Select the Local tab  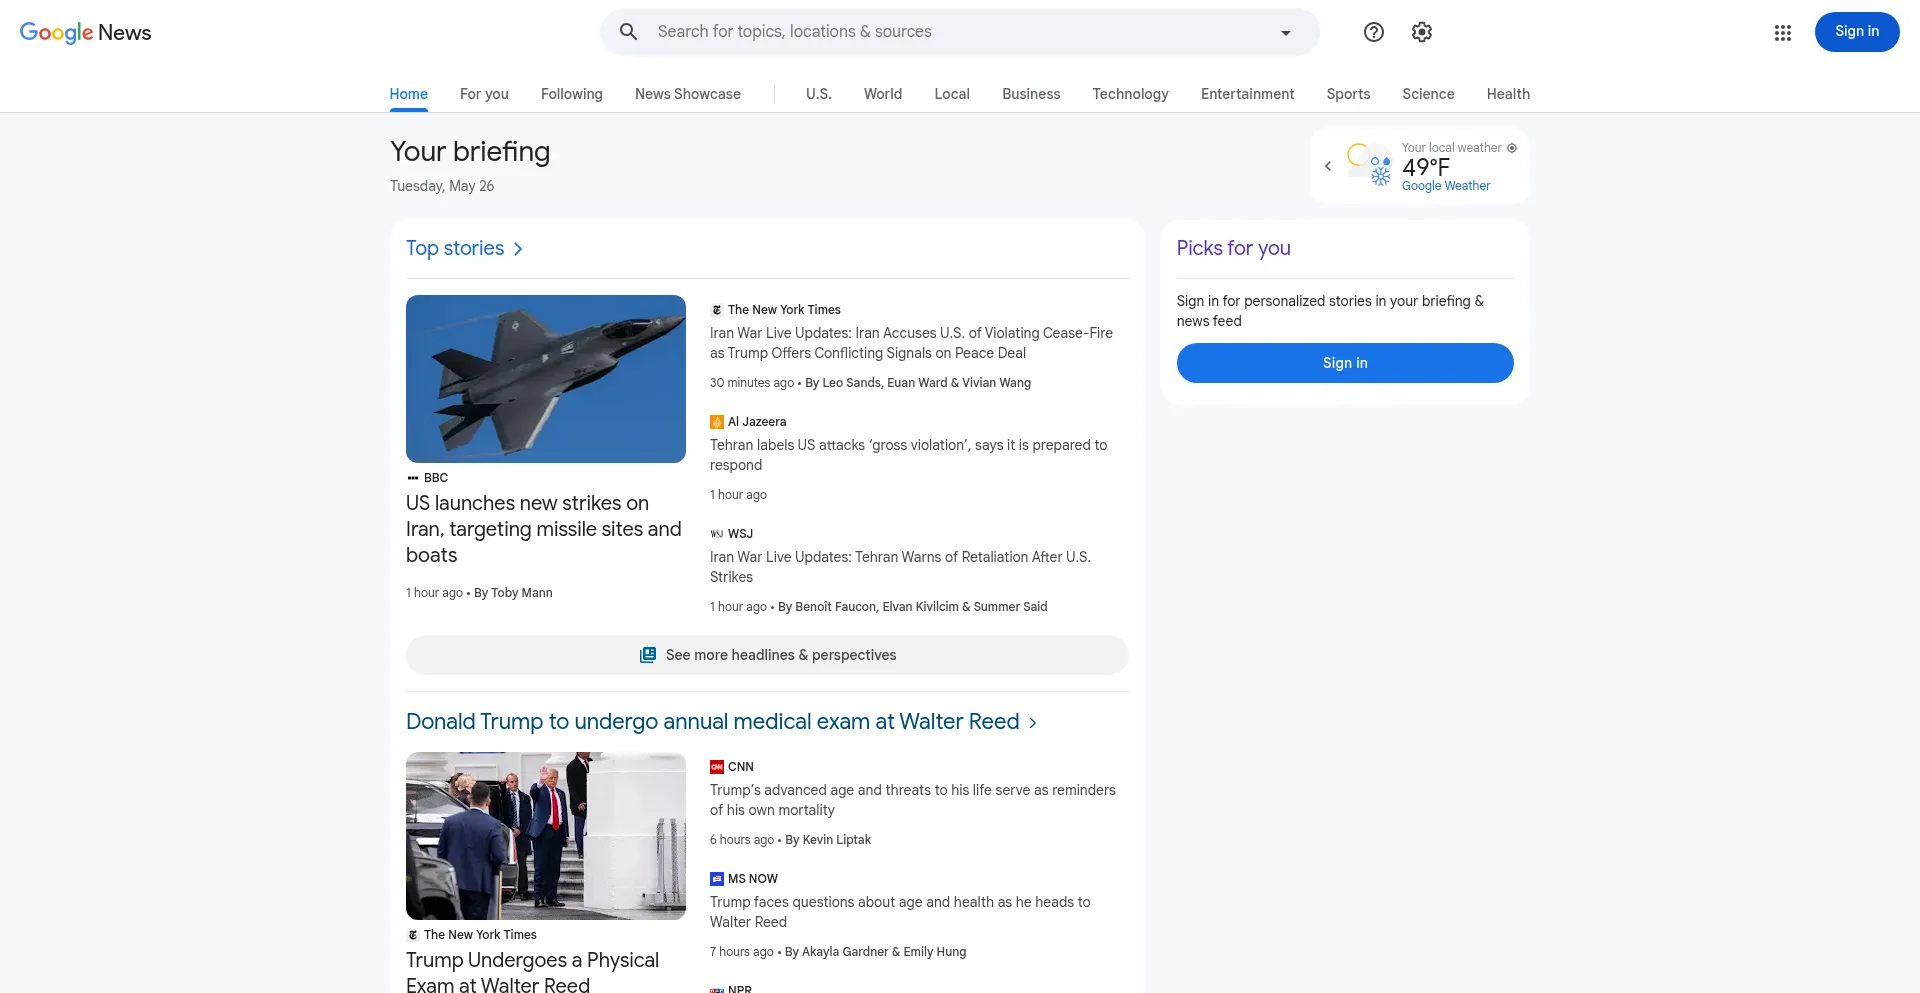952,94
